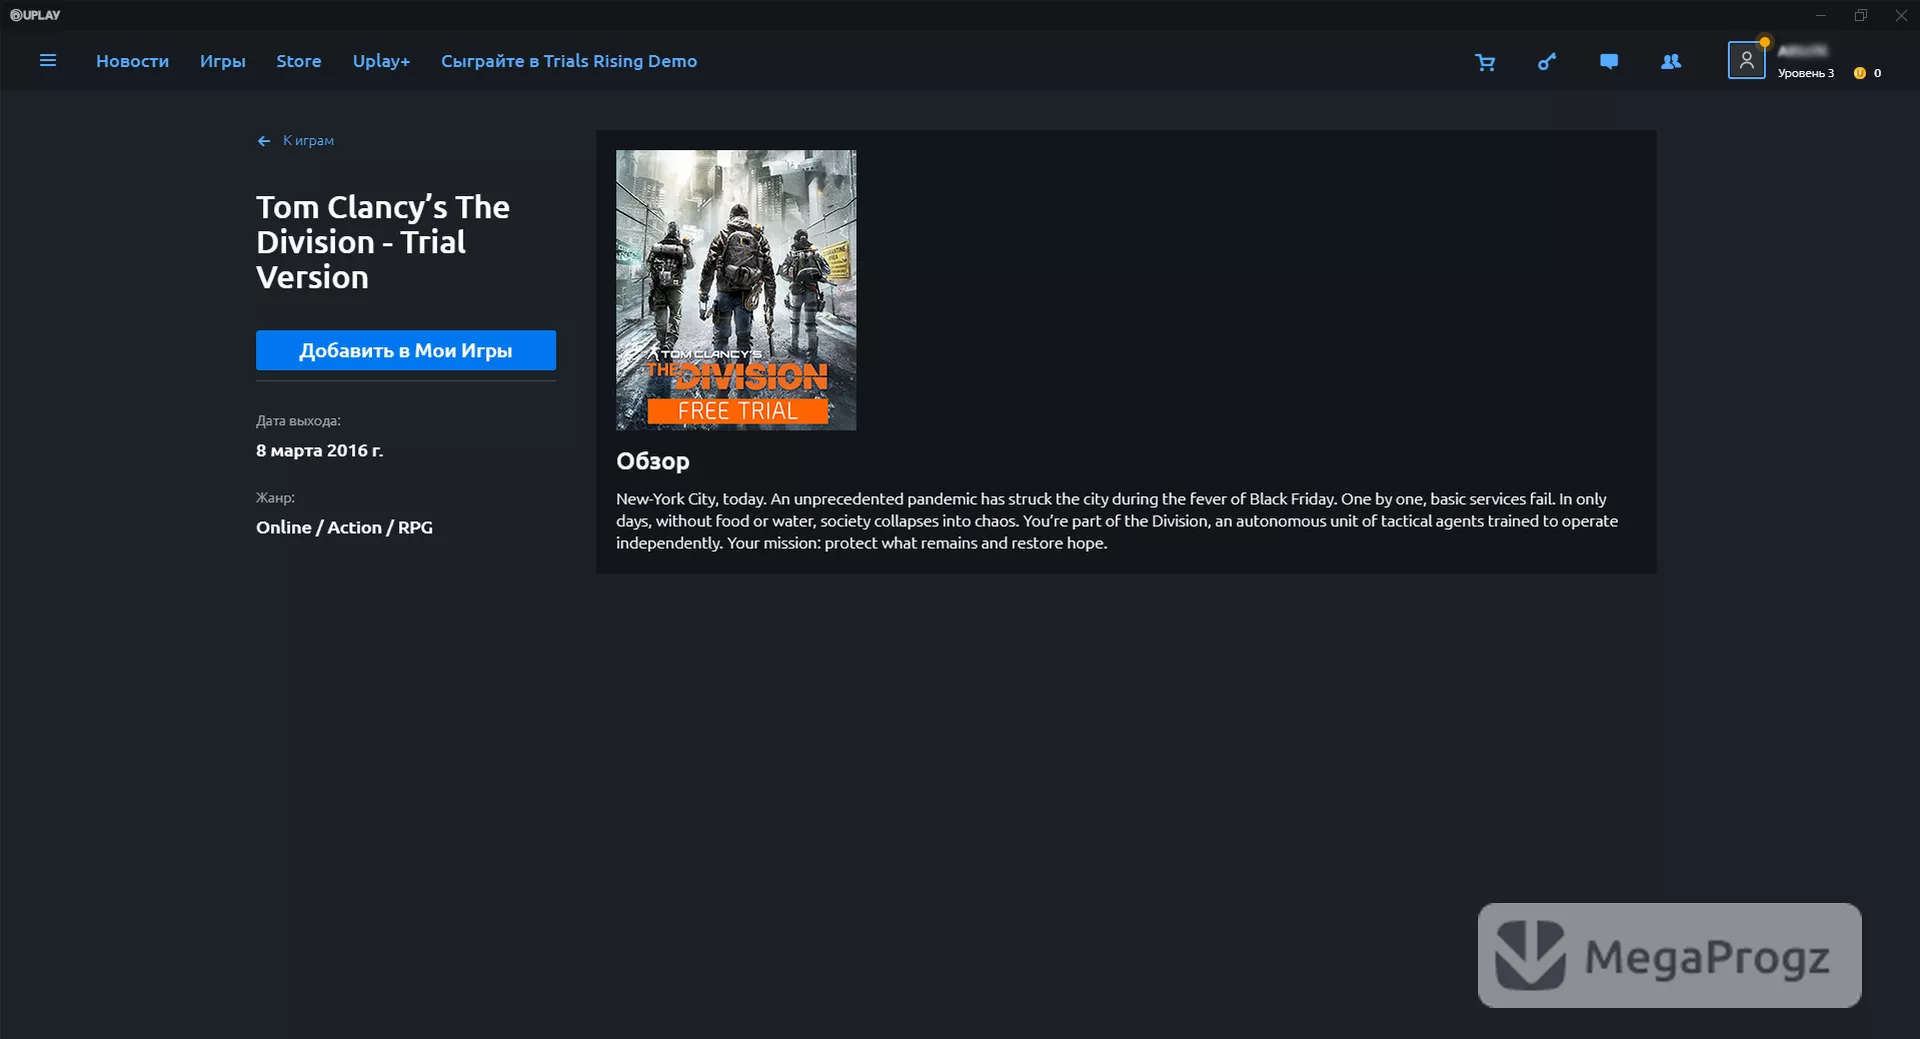Open the Uplay+ tab

[381, 61]
